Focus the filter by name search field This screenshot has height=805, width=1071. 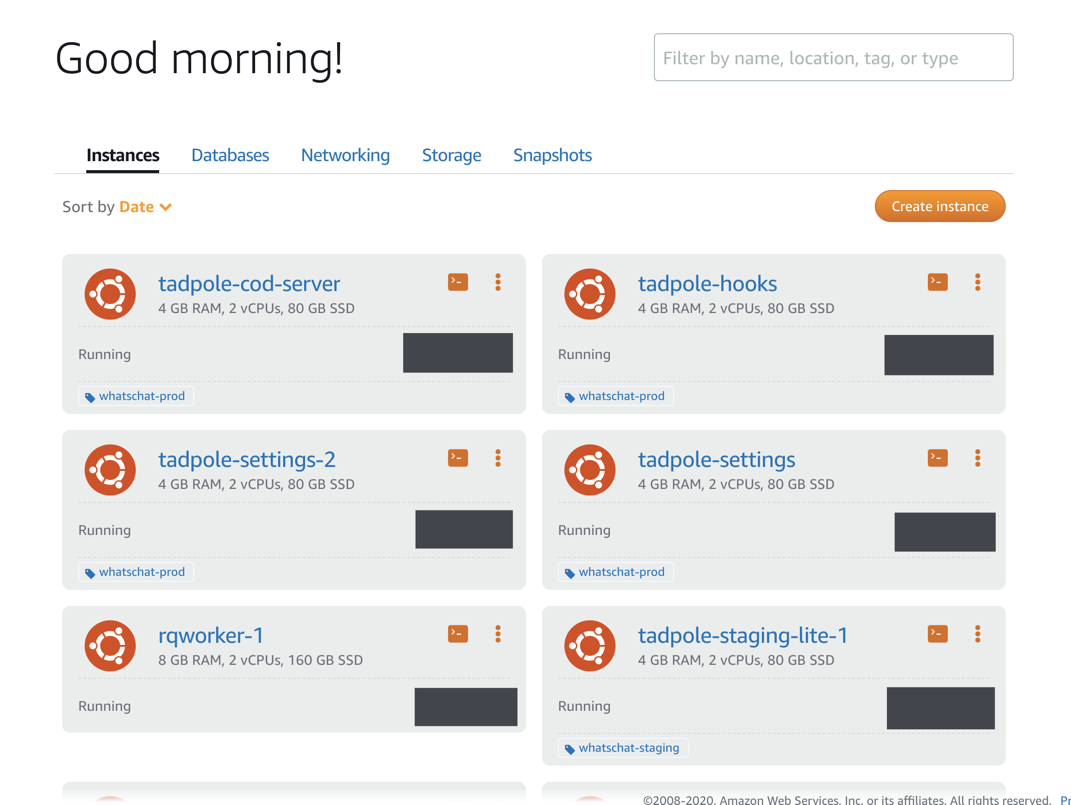click(x=833, y=58)
